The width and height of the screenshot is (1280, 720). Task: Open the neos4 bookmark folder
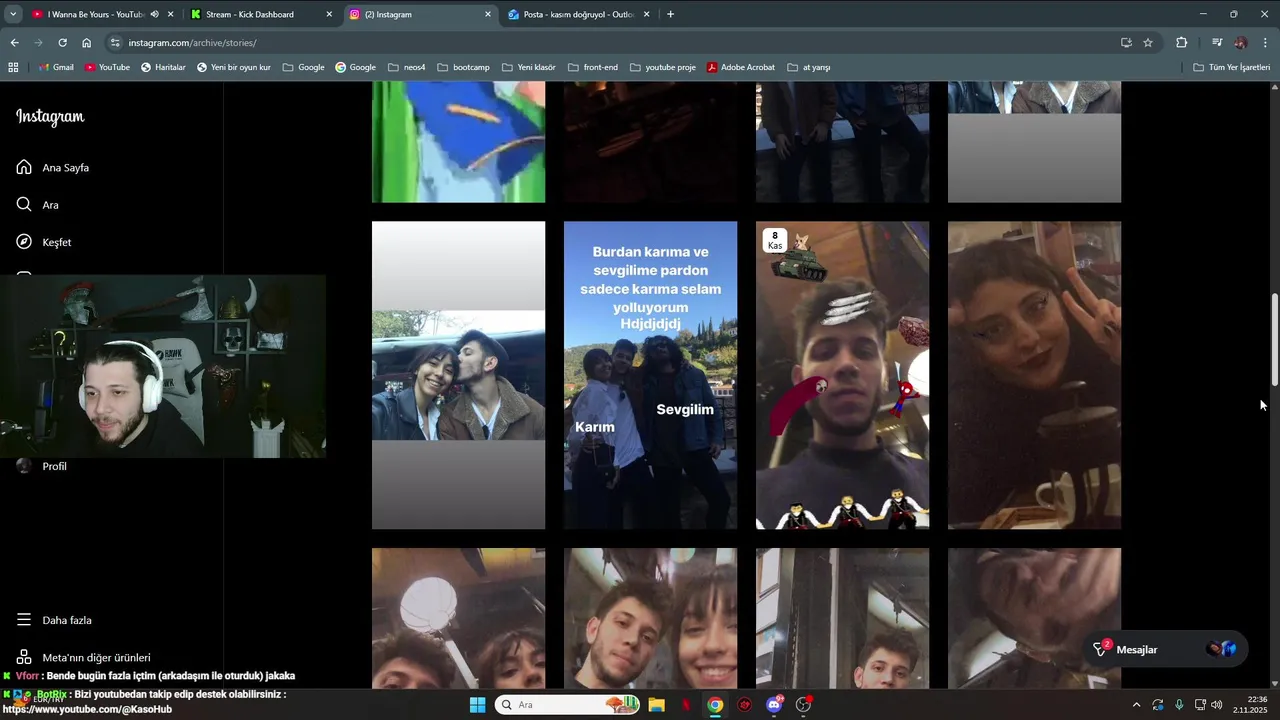coord(407,67)
